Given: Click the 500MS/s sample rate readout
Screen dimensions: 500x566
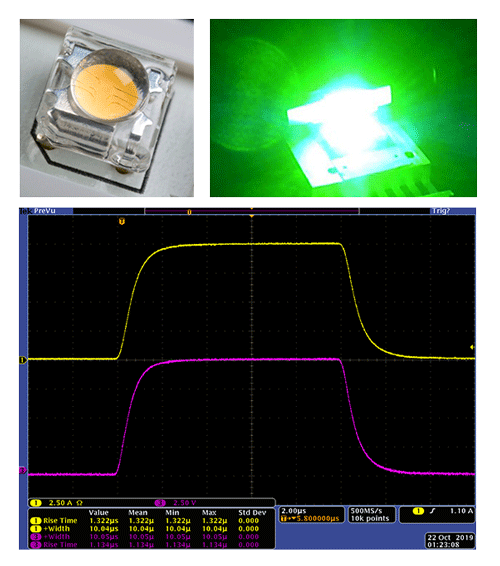Looking at the screenshot, I should 366,511.
